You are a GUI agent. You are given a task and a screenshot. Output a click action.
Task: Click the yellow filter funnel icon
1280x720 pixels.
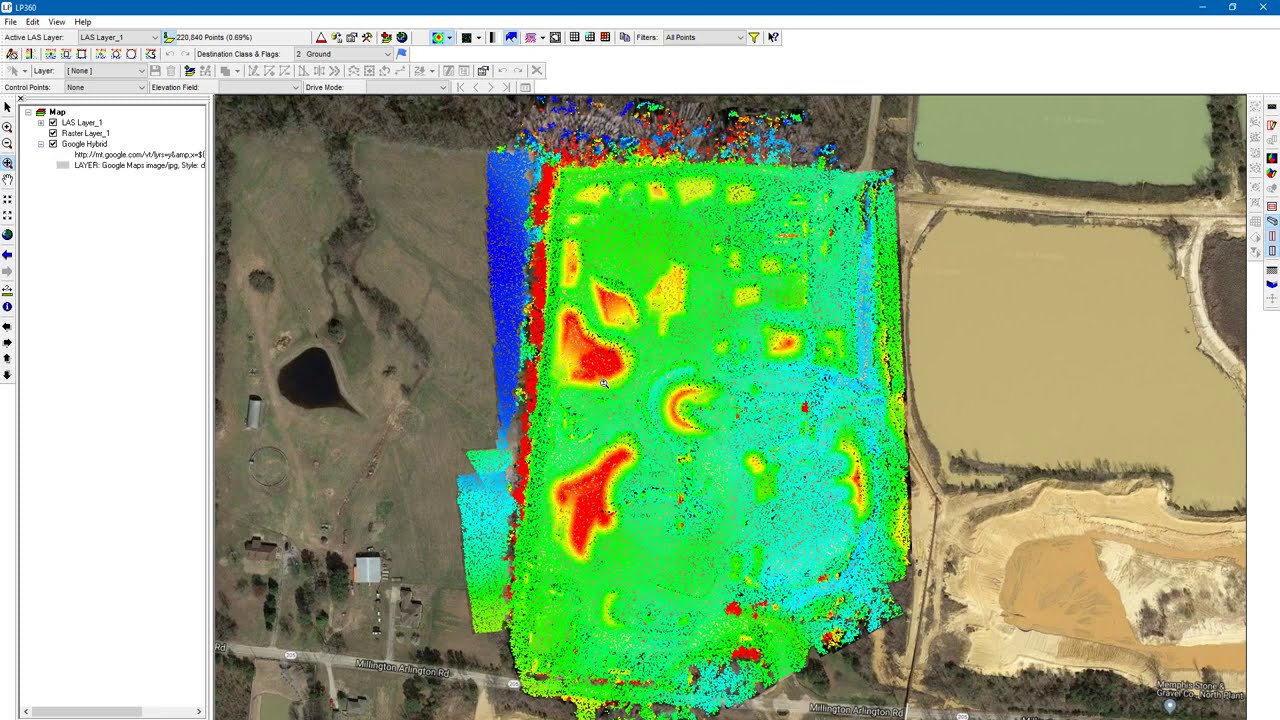click(x=754, y=38)
